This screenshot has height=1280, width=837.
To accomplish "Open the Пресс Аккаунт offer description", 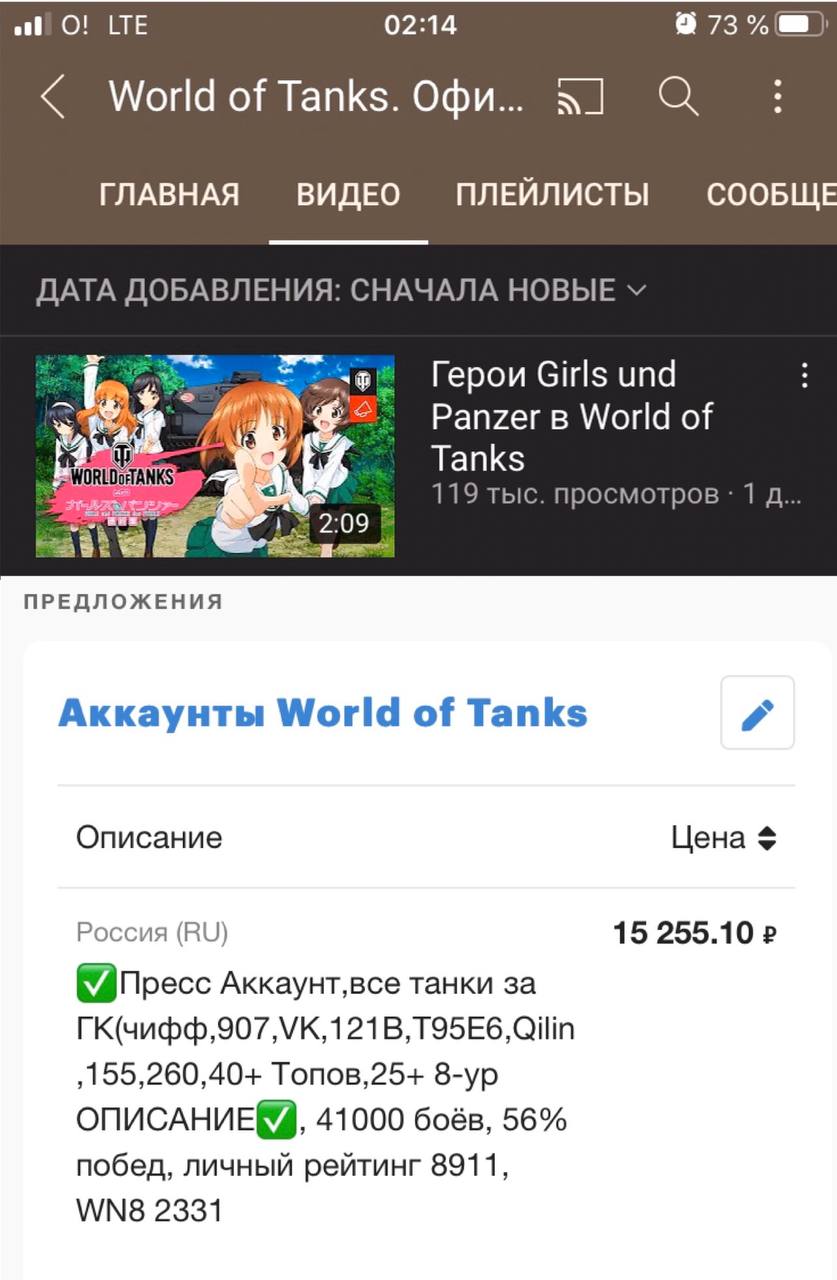I will pyautogui.click(x=326, y=1097).
